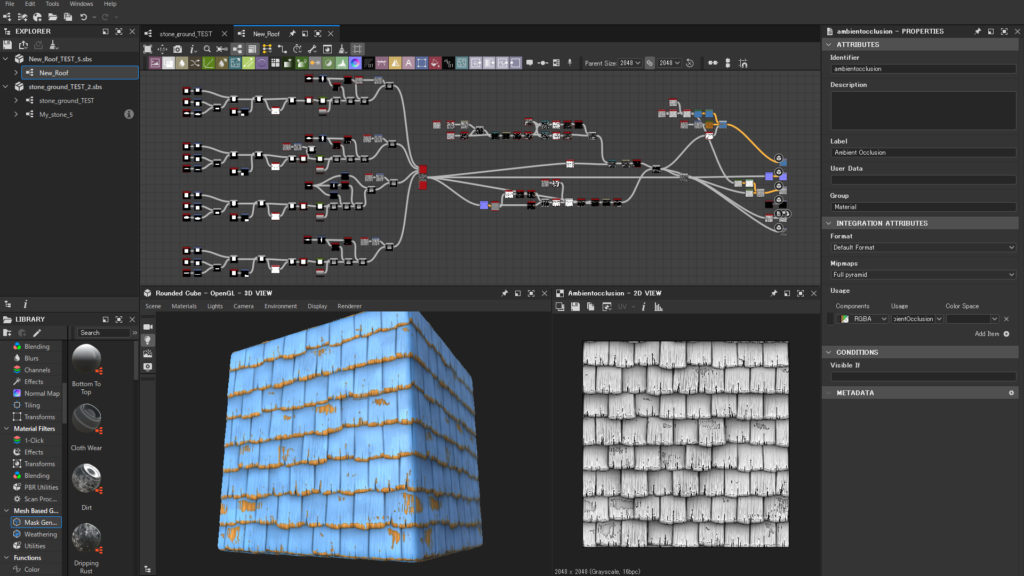Collapse the Integration Attributes section
Screen dimensions: 1024x576
[829, 223]
